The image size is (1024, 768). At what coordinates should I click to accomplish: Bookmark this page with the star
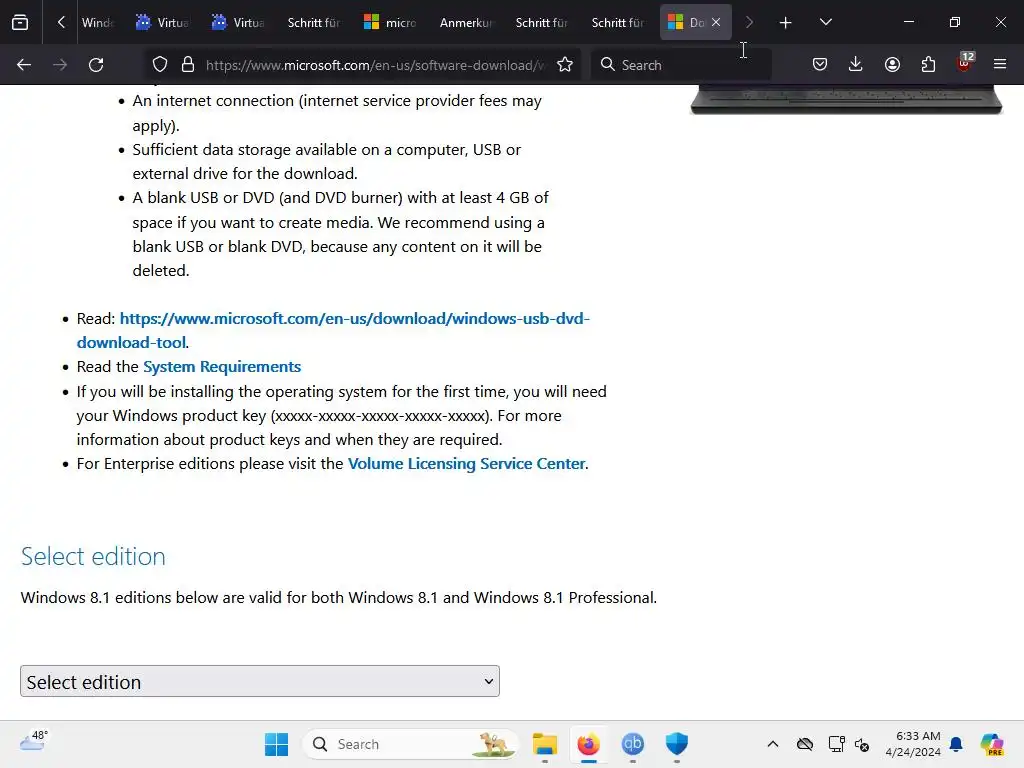click(x=565, y=65)
